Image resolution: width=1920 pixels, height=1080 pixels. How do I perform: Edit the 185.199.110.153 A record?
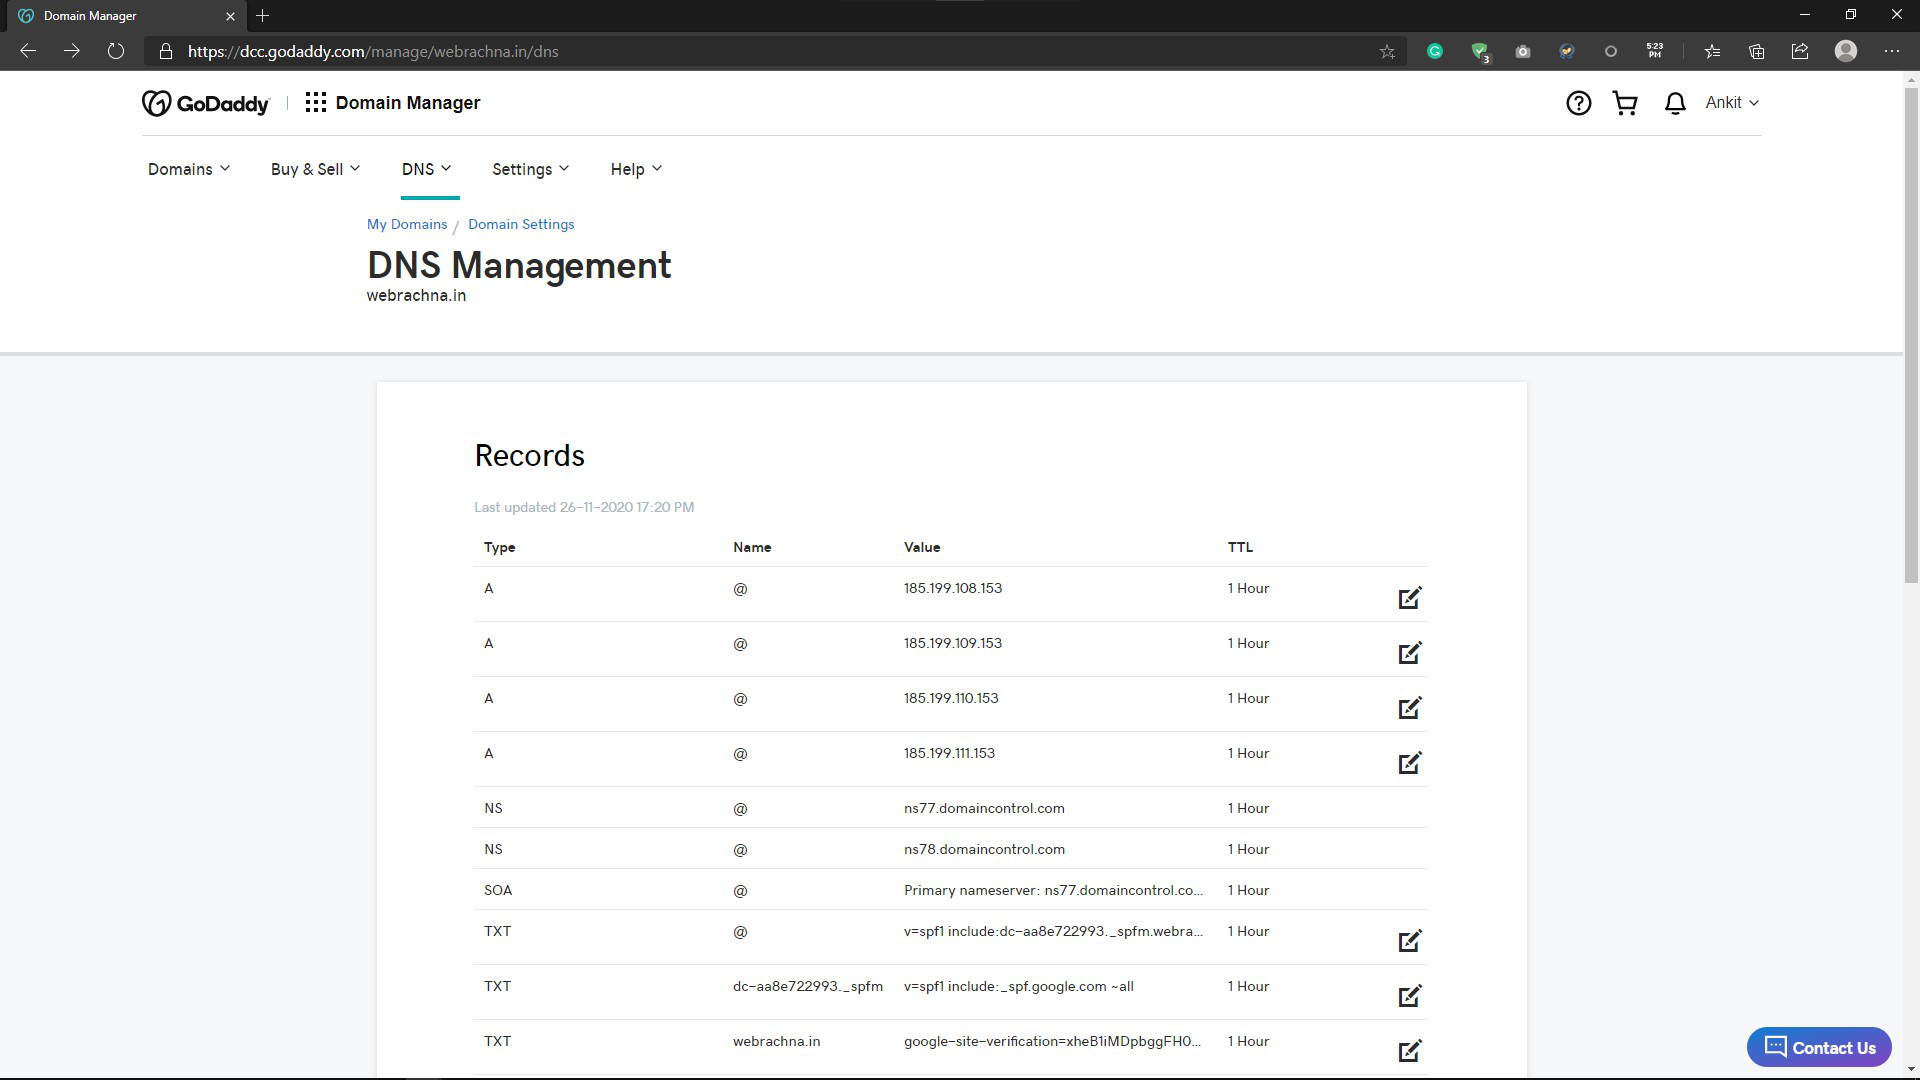click(1409, 708)
